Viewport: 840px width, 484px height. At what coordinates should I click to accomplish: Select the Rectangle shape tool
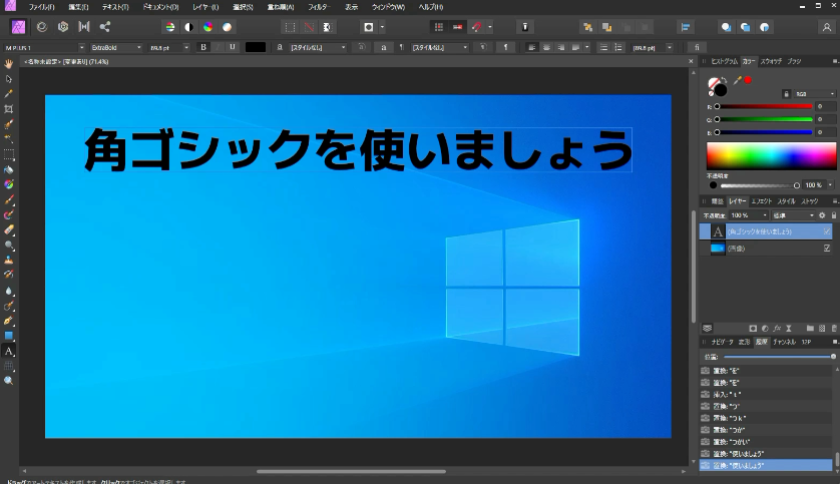coord(9,336)
